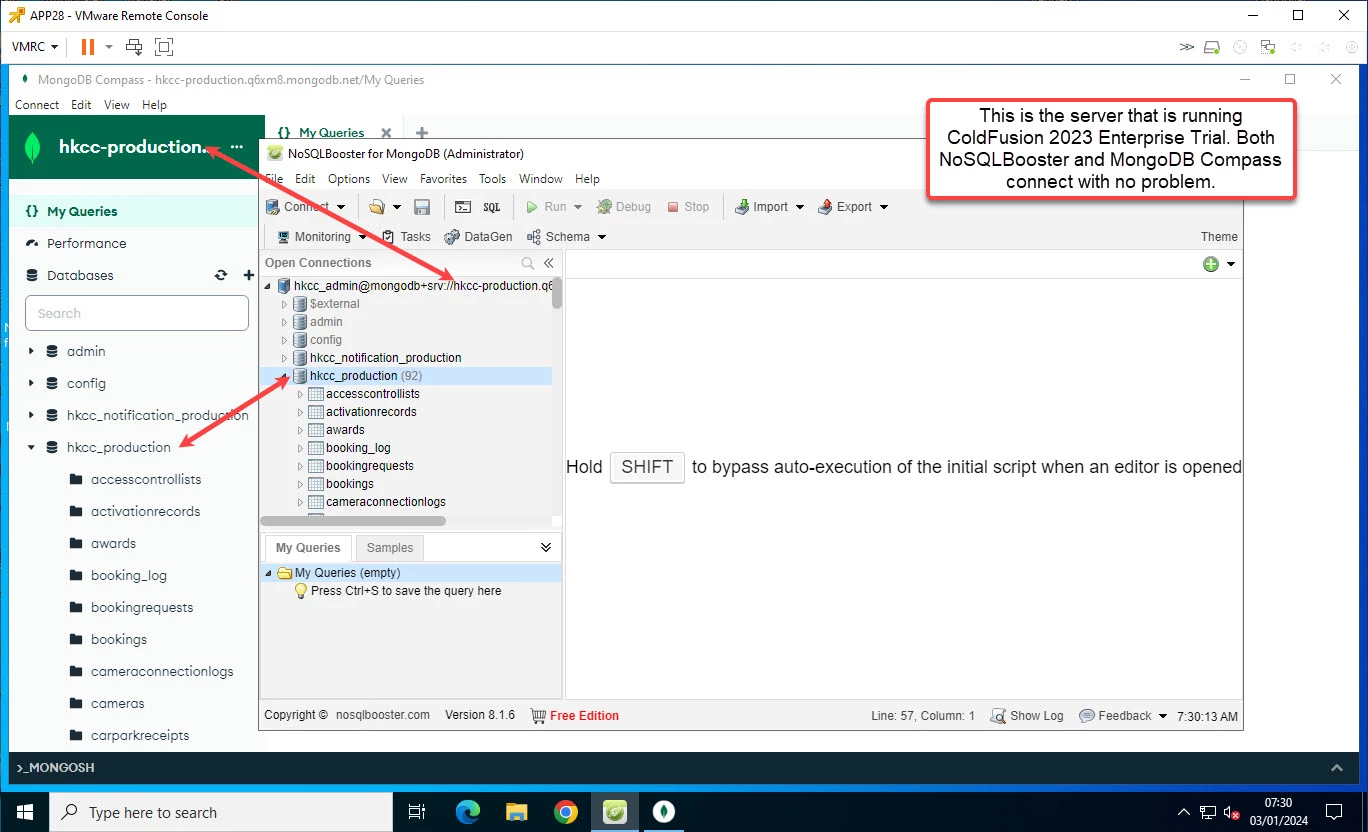The width and height of the screenshot is (1368, 832).
Task: Open the VMRC dropdown menu
Action: (x=35, y=46)
